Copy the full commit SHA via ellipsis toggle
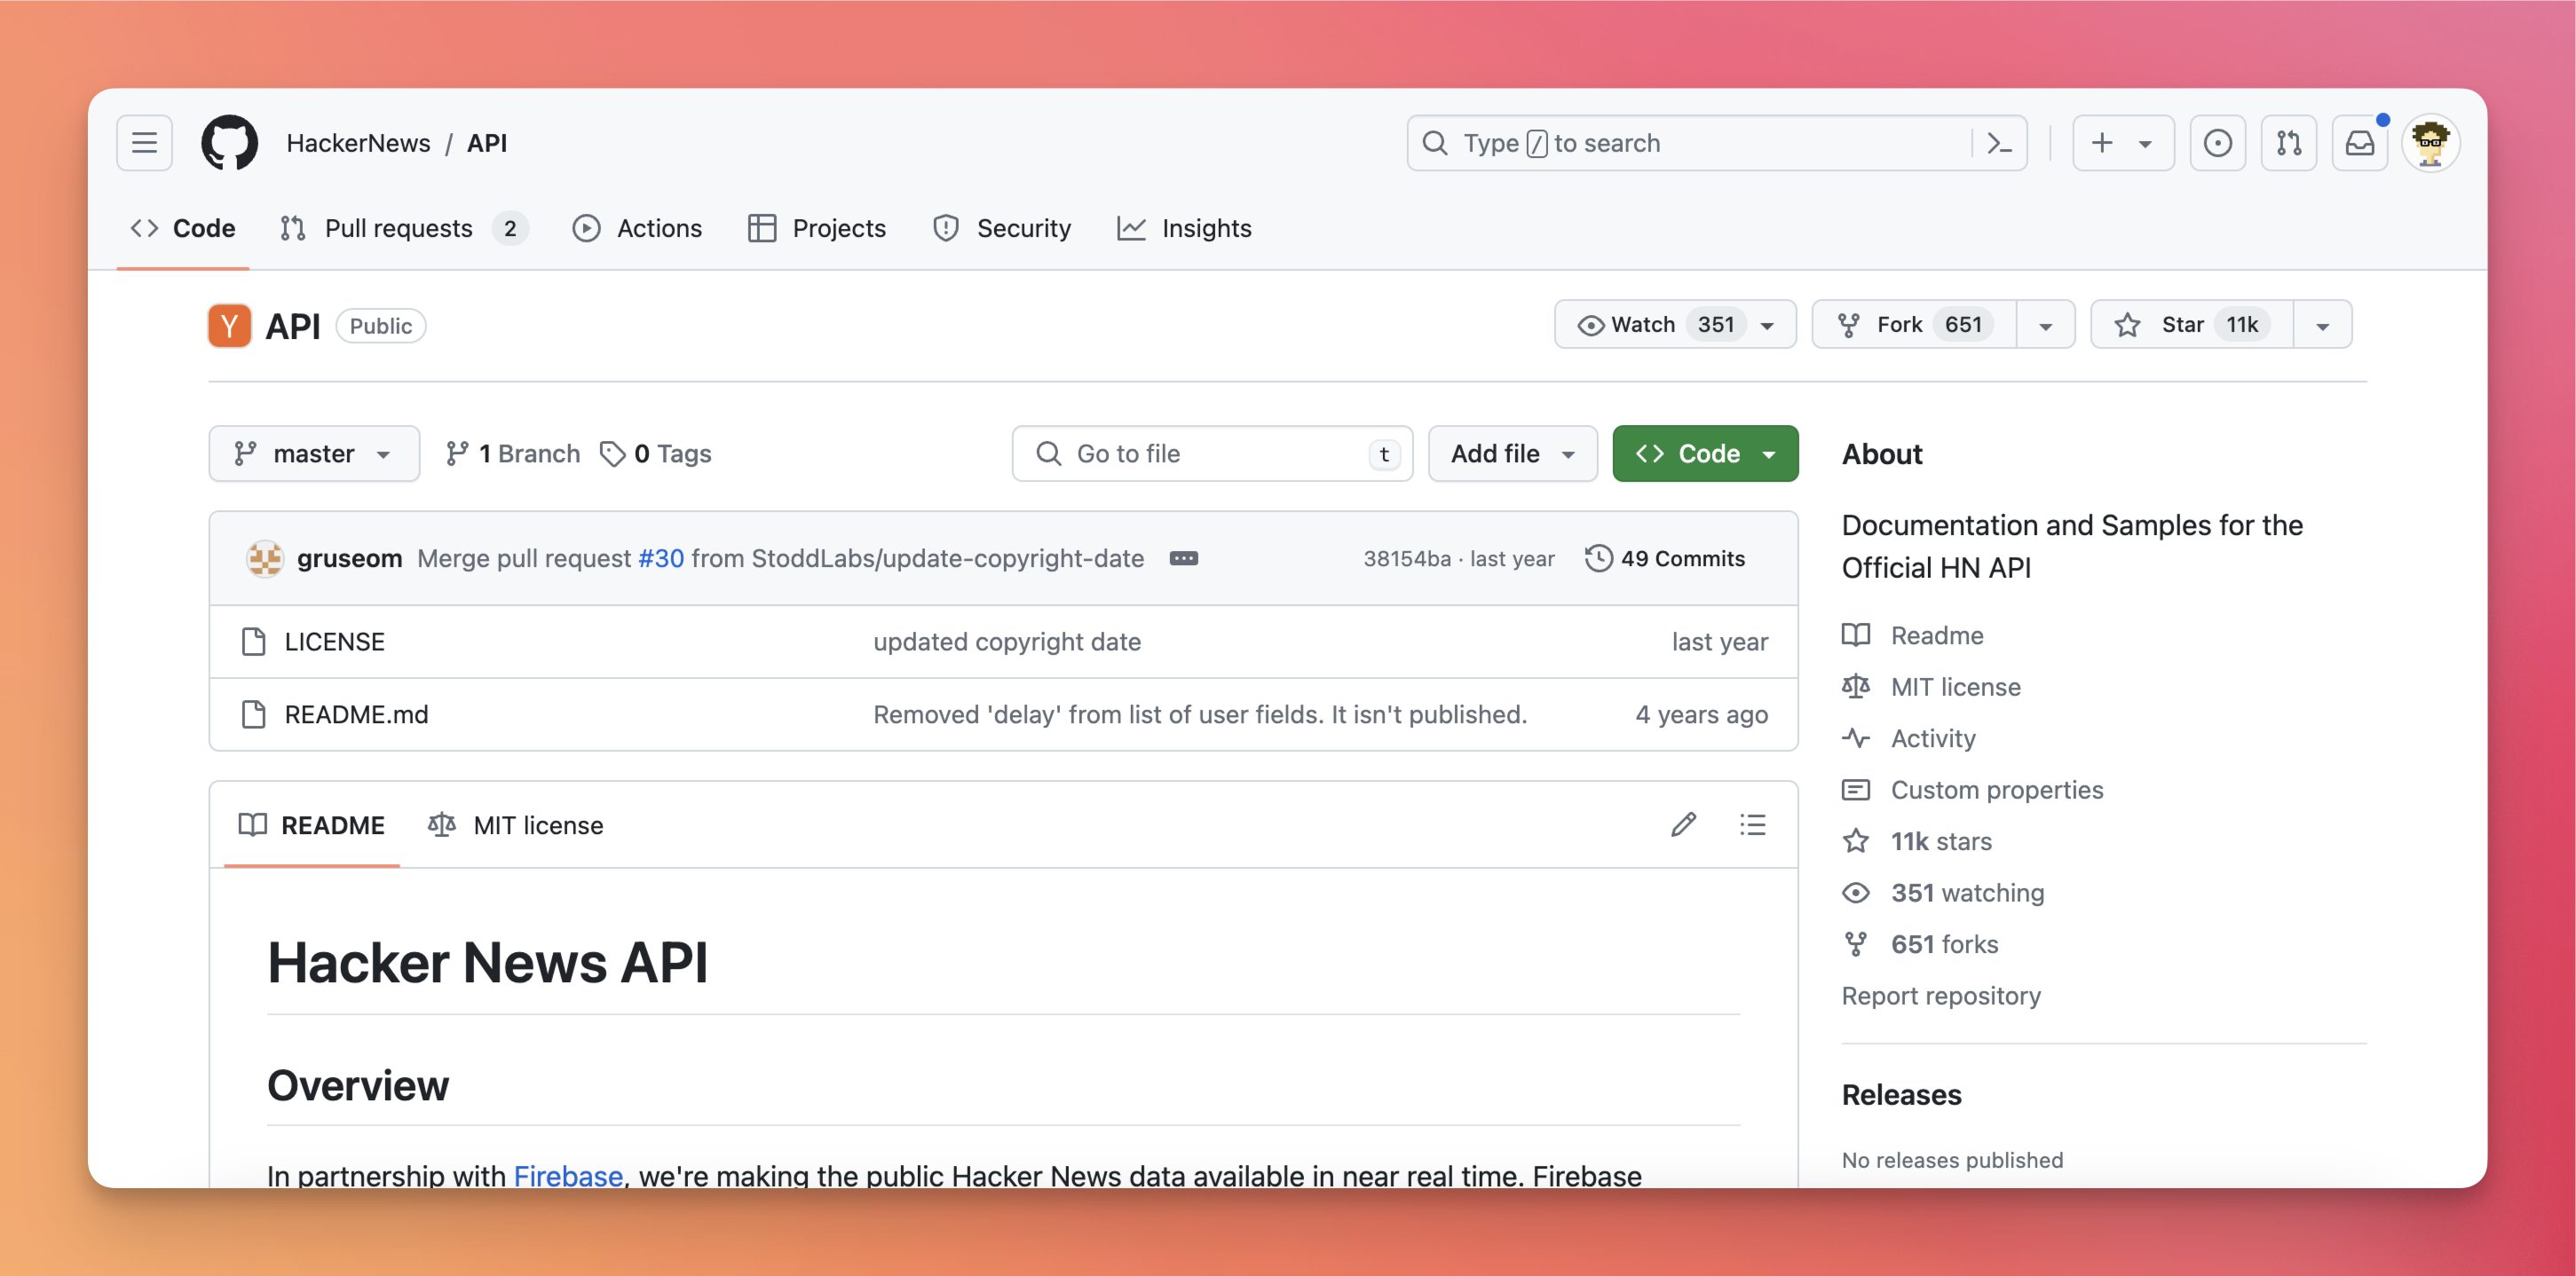Screen dimensions: 2576x1276 coord(1184,558)
